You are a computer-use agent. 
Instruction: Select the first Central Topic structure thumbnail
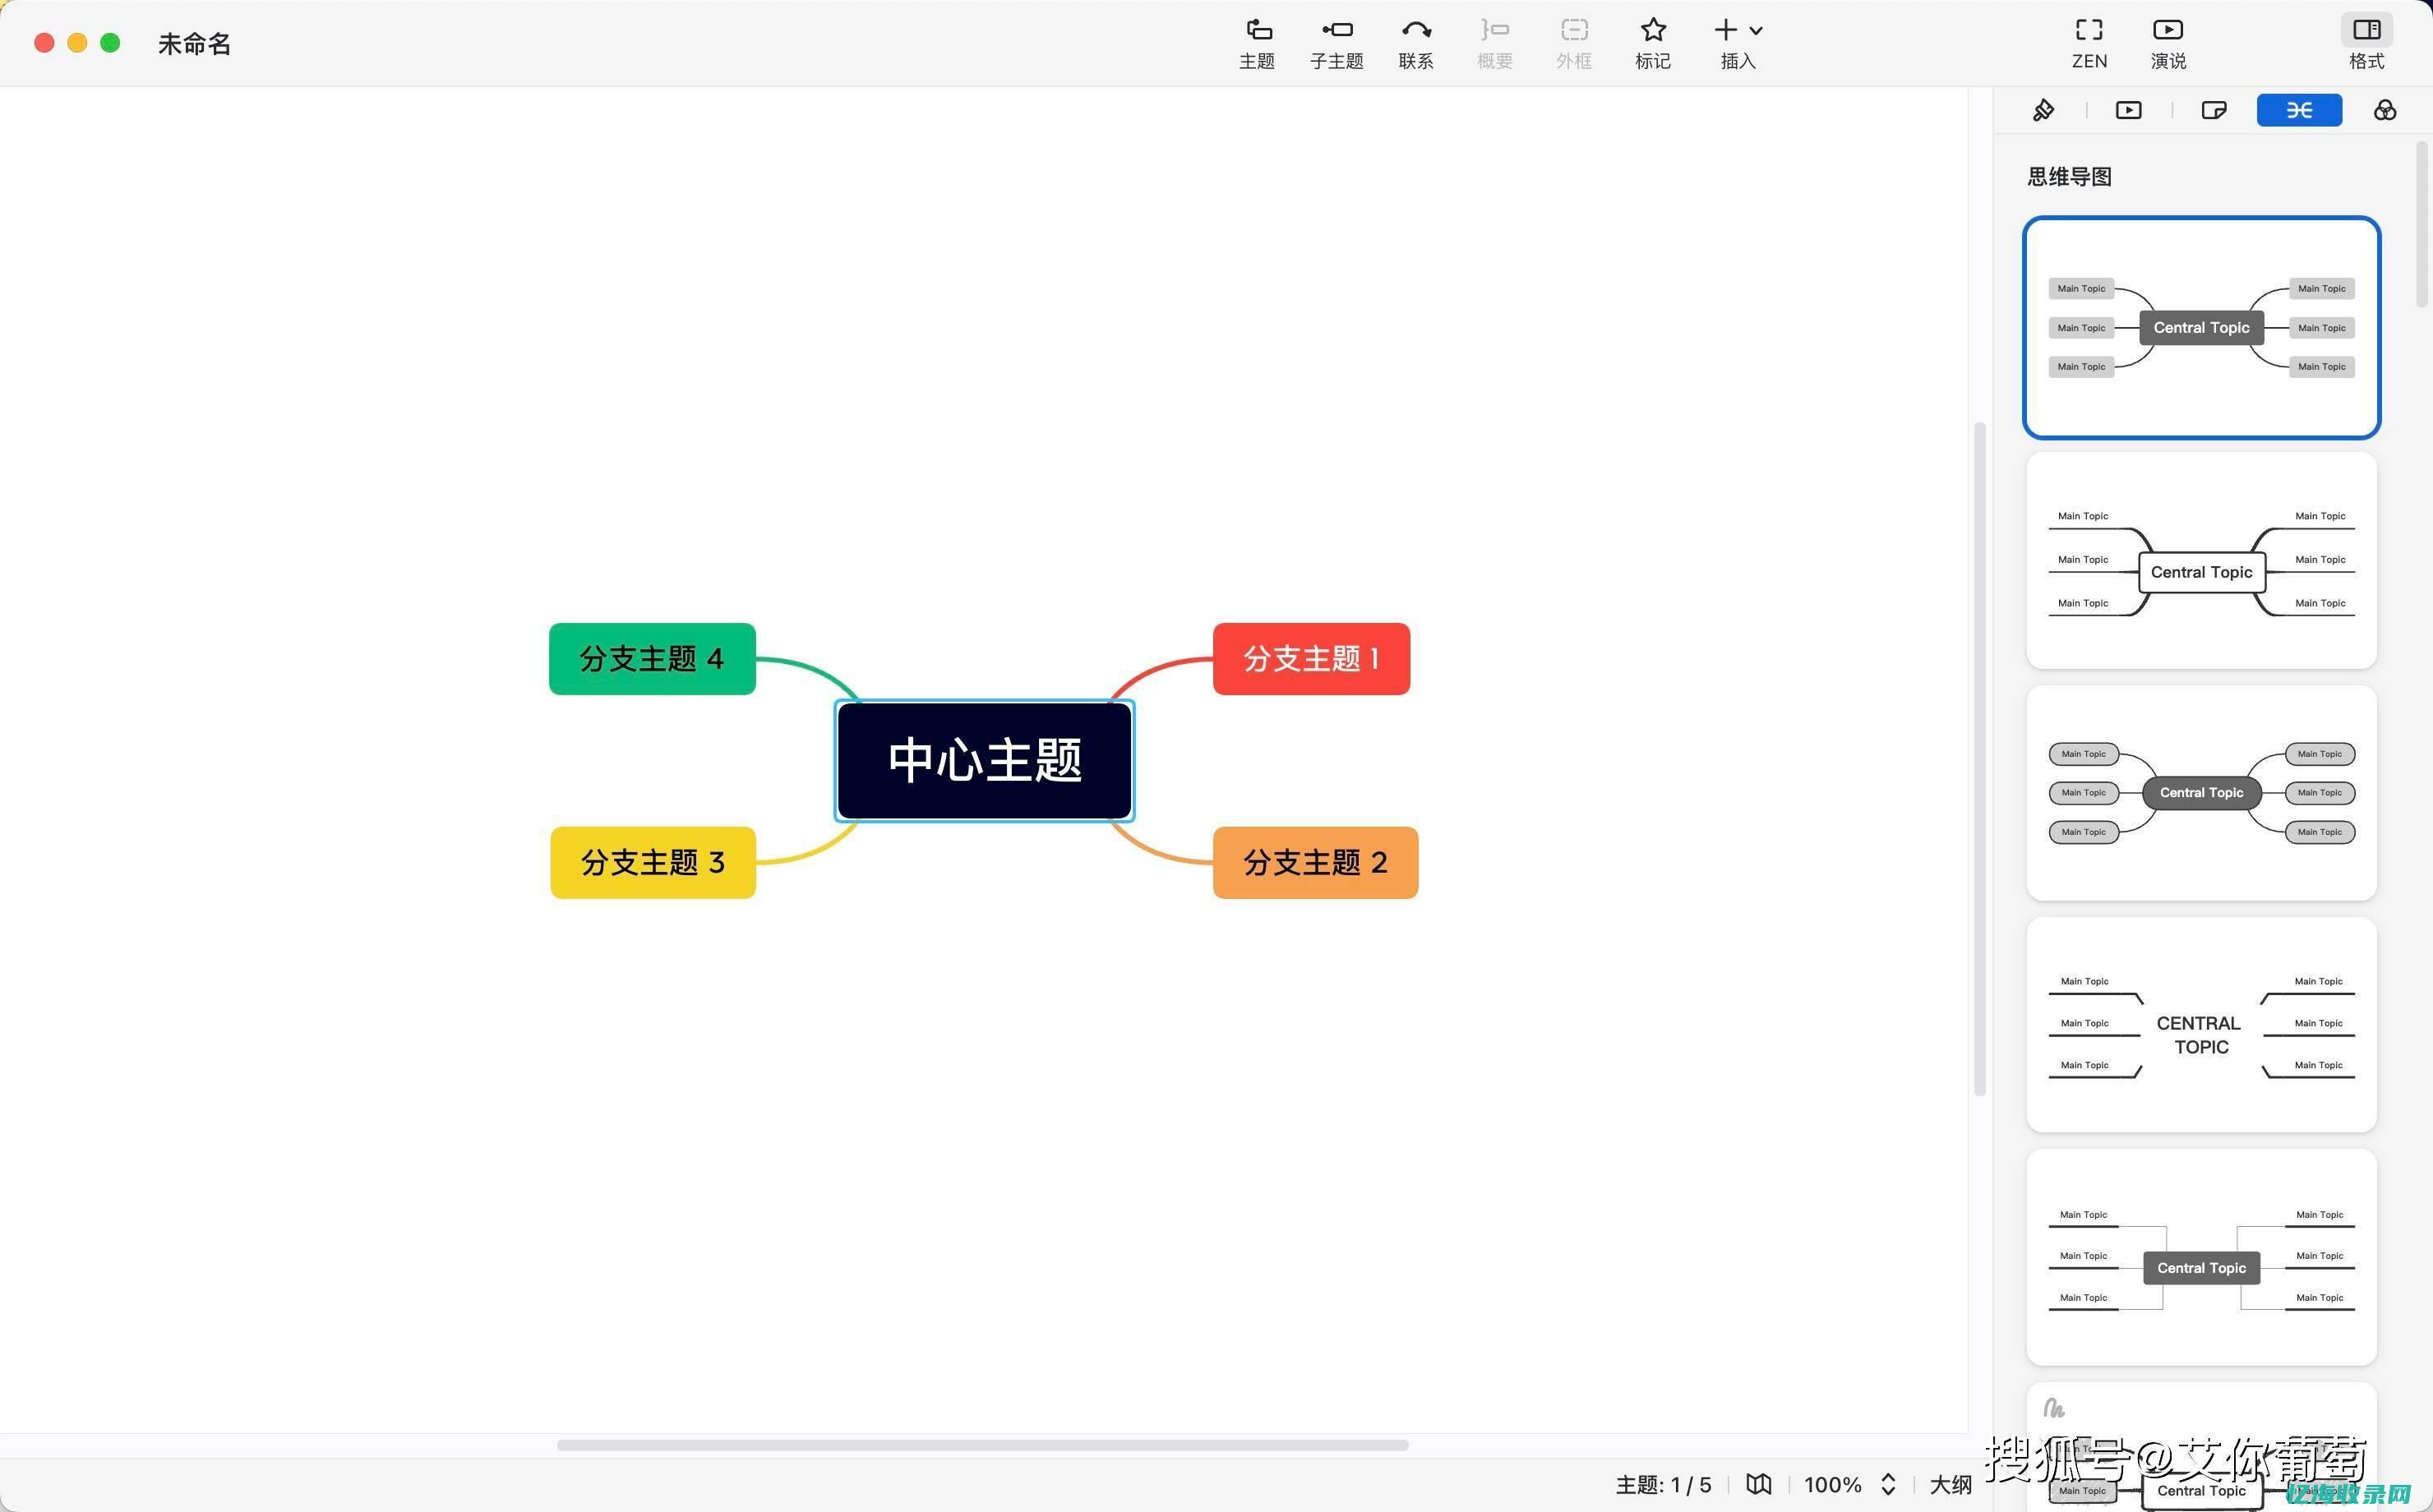point(2200,327)
